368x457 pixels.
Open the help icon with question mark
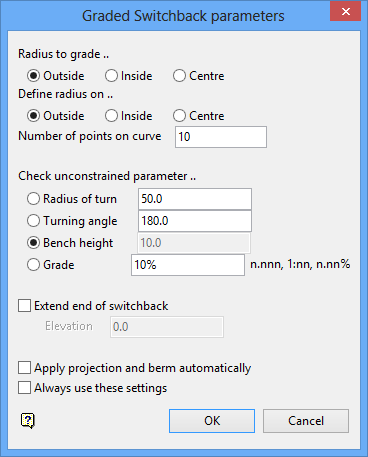(28, 421)
